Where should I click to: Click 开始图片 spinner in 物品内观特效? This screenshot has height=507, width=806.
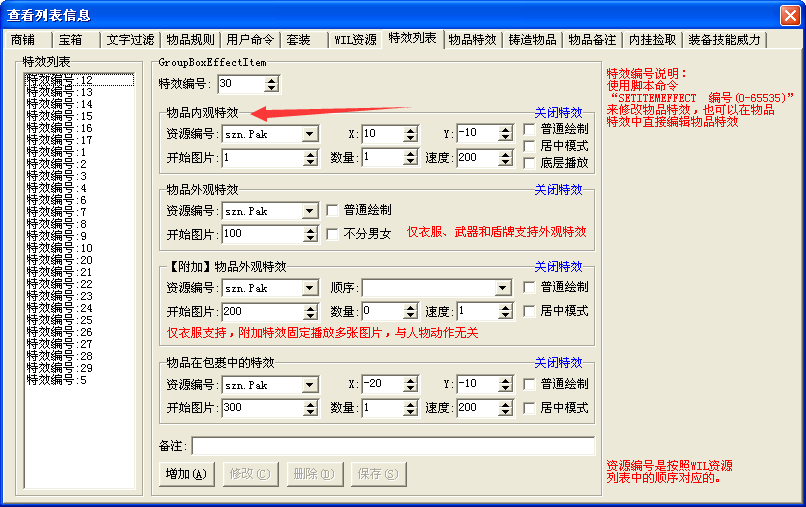[x=310, y=158]
